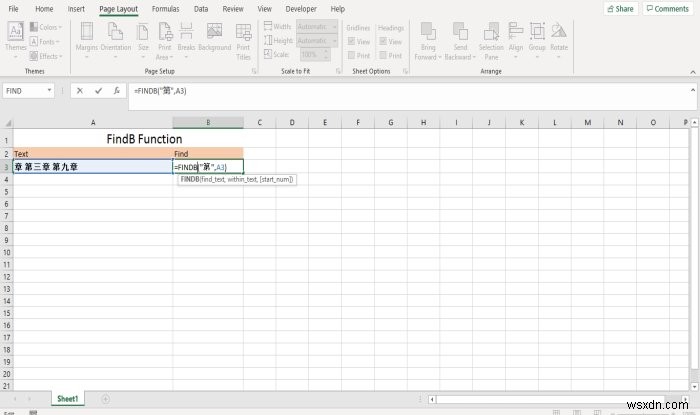The width and height of the screenshot is (700, 415).
Task: Switch to the Formulas tab
Action: [166, 9]
